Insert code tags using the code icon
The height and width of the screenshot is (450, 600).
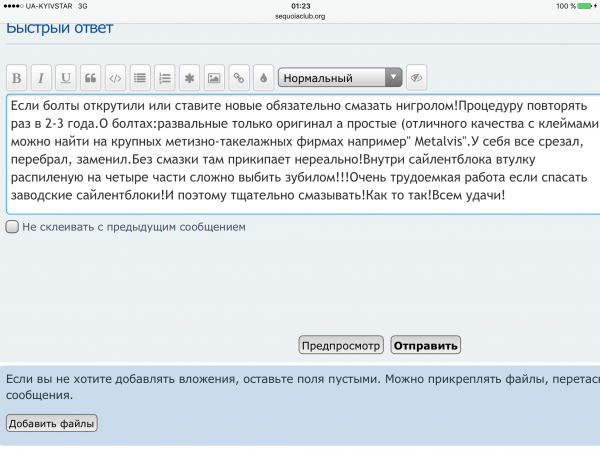116,77
